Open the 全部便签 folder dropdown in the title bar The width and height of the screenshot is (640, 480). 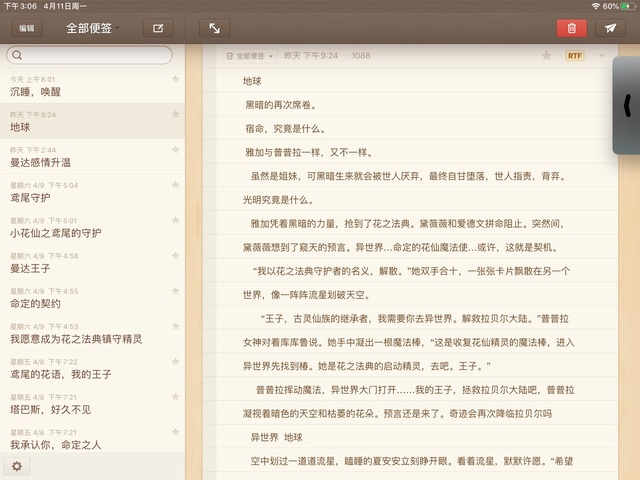coord(92,28)
